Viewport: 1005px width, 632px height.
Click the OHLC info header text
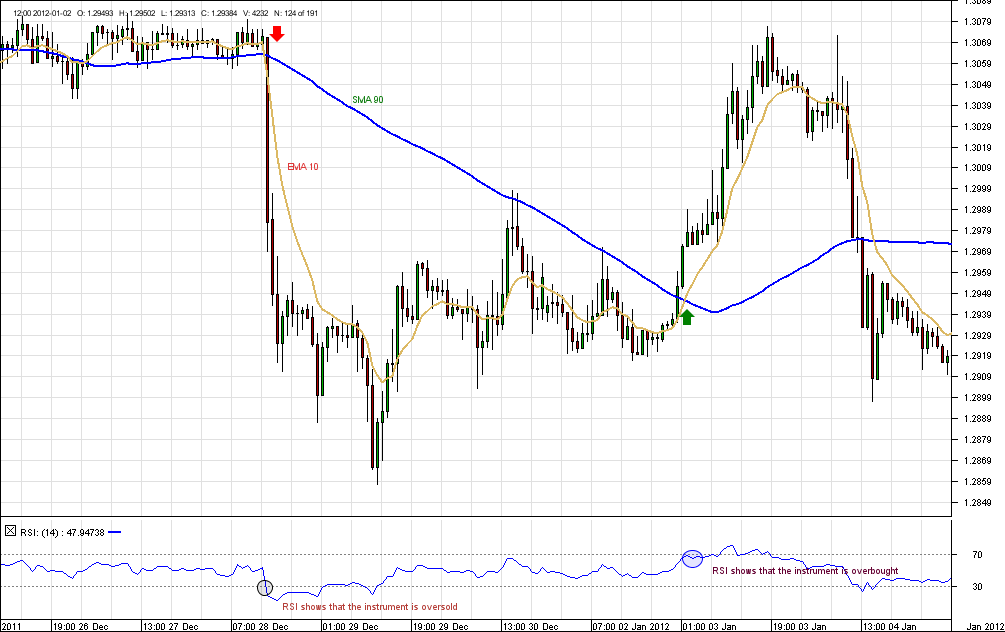[165, 13]
